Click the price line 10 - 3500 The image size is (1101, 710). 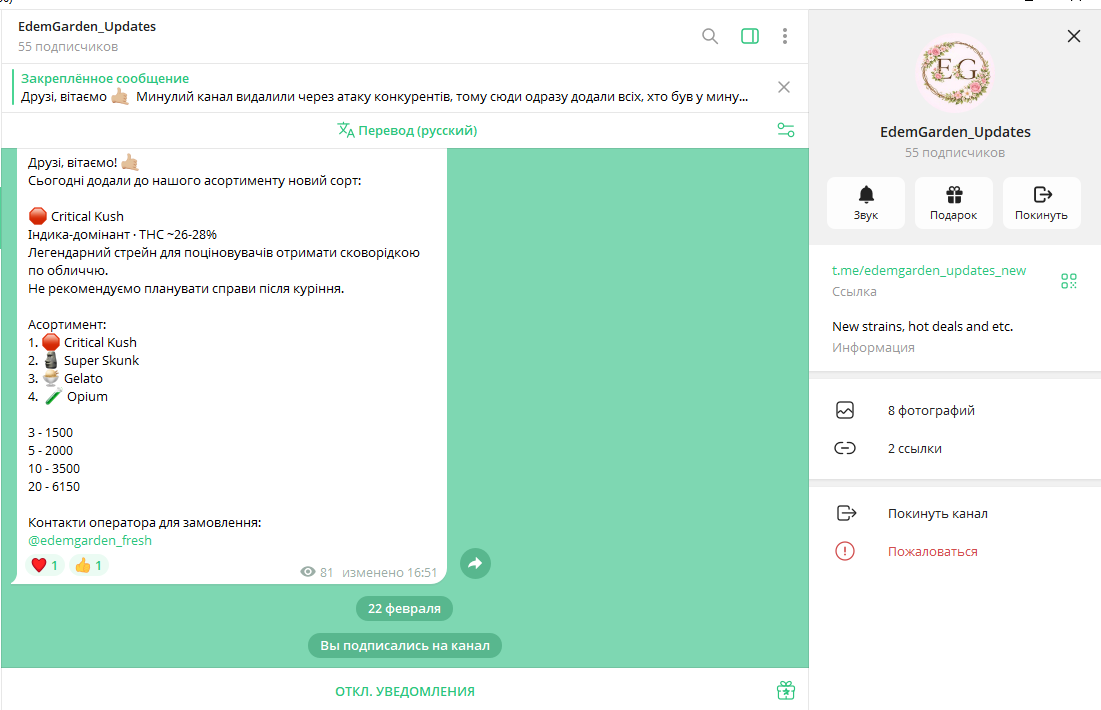tap(54, 468)
